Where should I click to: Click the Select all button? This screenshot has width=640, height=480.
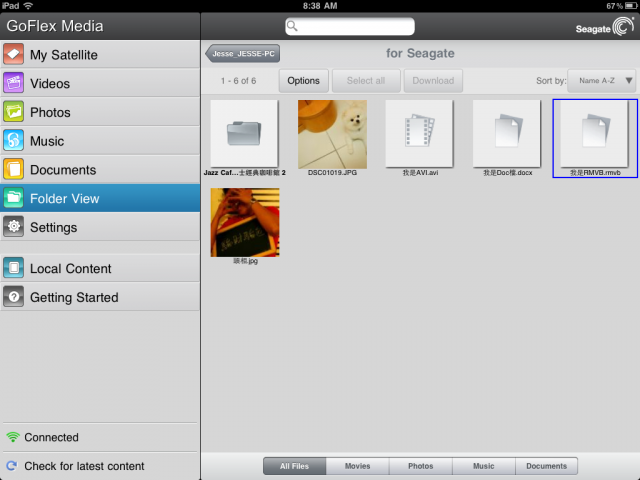[x=366, y=81]
